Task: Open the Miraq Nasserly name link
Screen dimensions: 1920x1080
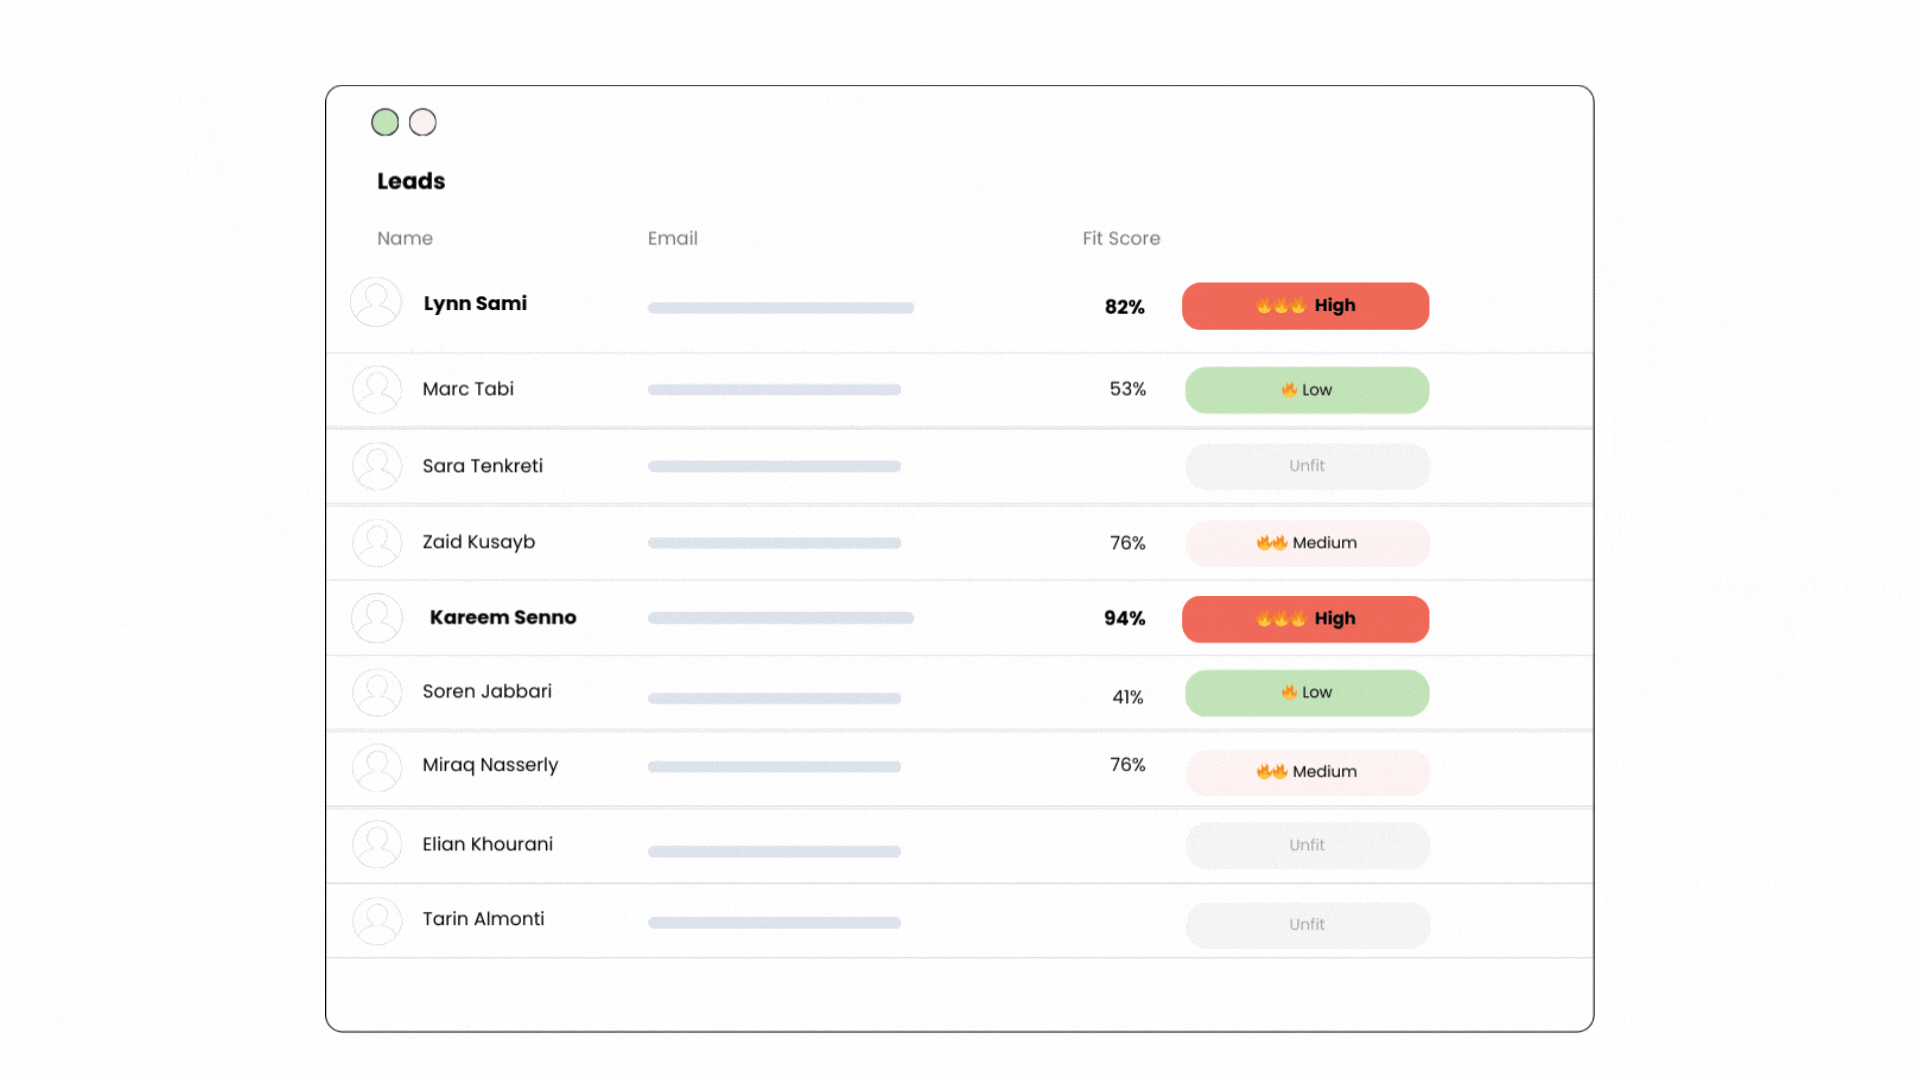Action: 490,765
